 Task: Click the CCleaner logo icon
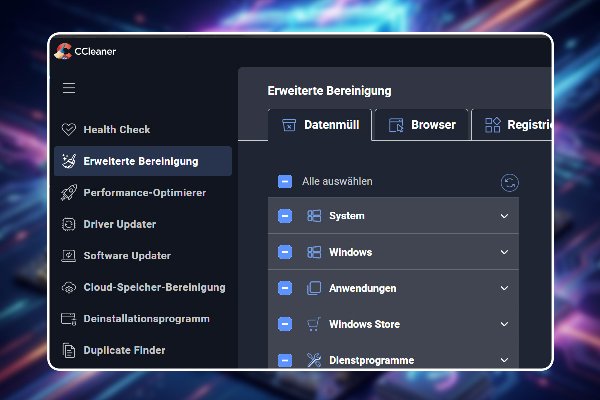pos(63,51)
